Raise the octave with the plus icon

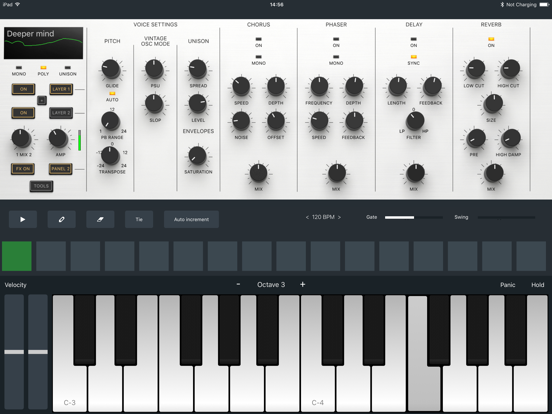[x=302, y=284]
